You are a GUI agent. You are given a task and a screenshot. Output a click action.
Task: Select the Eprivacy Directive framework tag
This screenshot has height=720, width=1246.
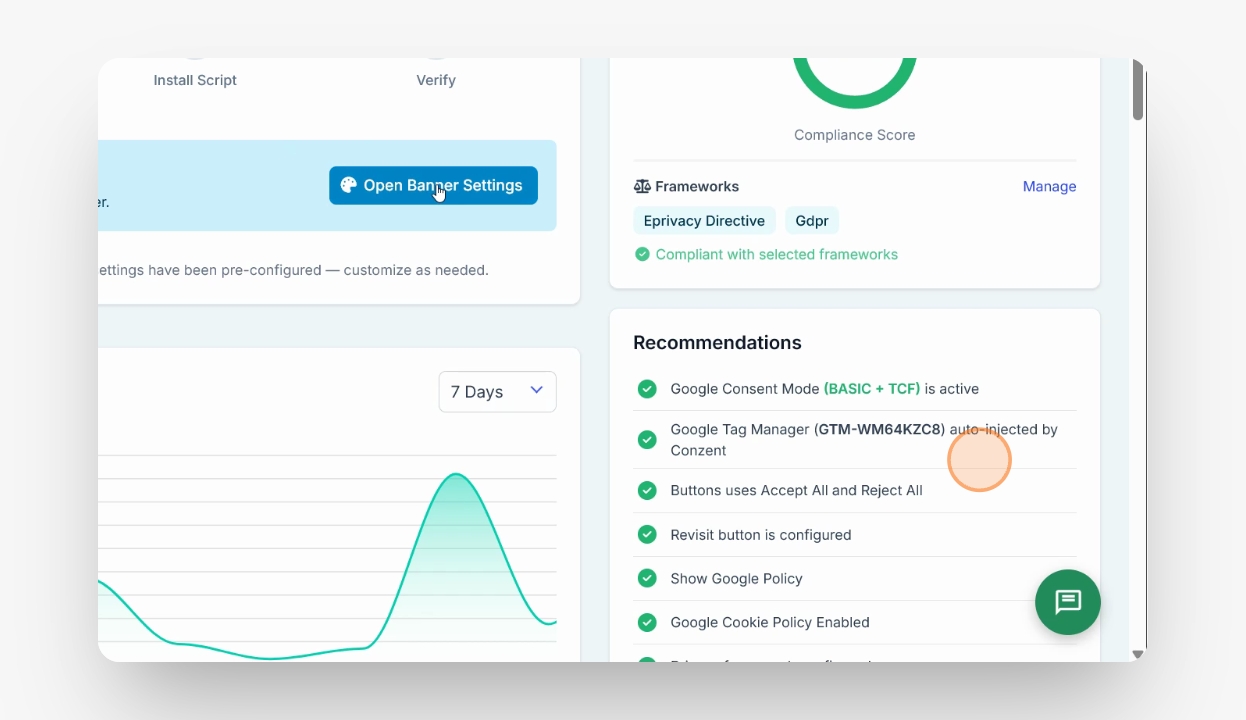pos(704,221)
